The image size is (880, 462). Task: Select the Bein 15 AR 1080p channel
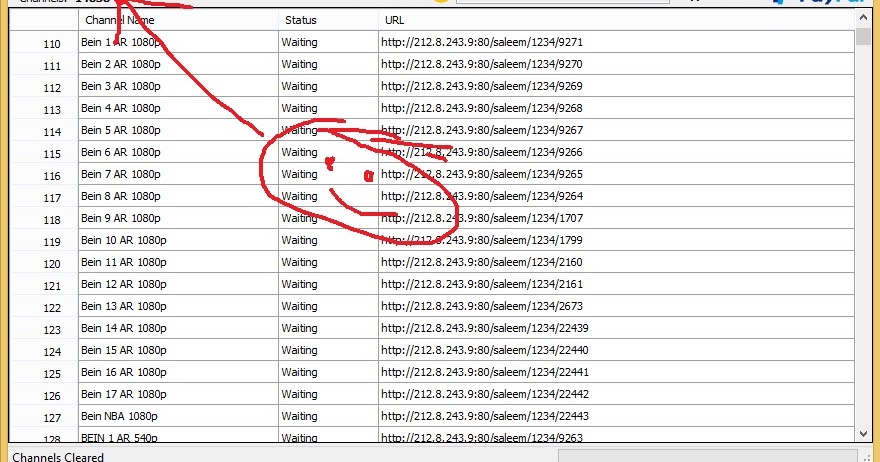click(x=123, y=350)
